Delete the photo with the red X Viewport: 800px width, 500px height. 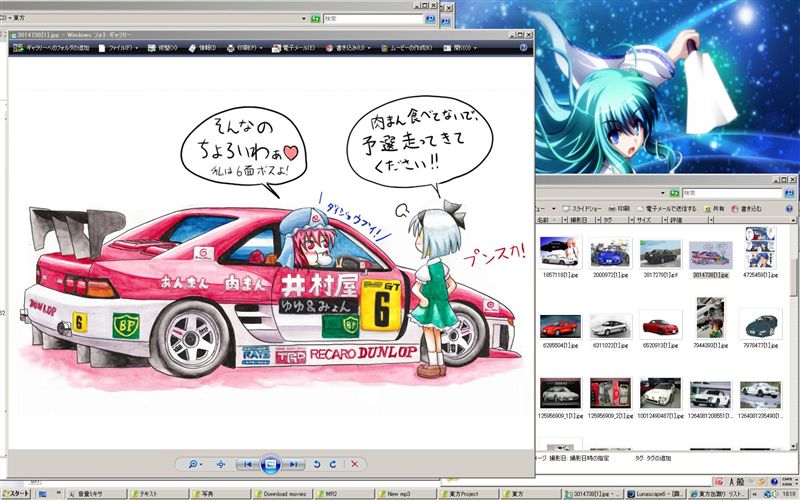point(355,464)
